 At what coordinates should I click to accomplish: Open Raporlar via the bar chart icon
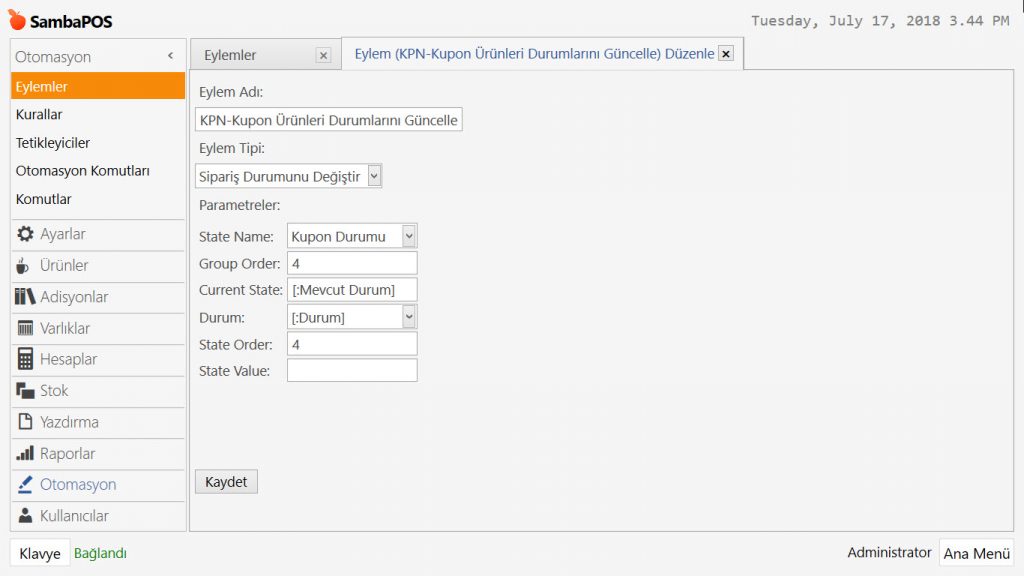25,453
